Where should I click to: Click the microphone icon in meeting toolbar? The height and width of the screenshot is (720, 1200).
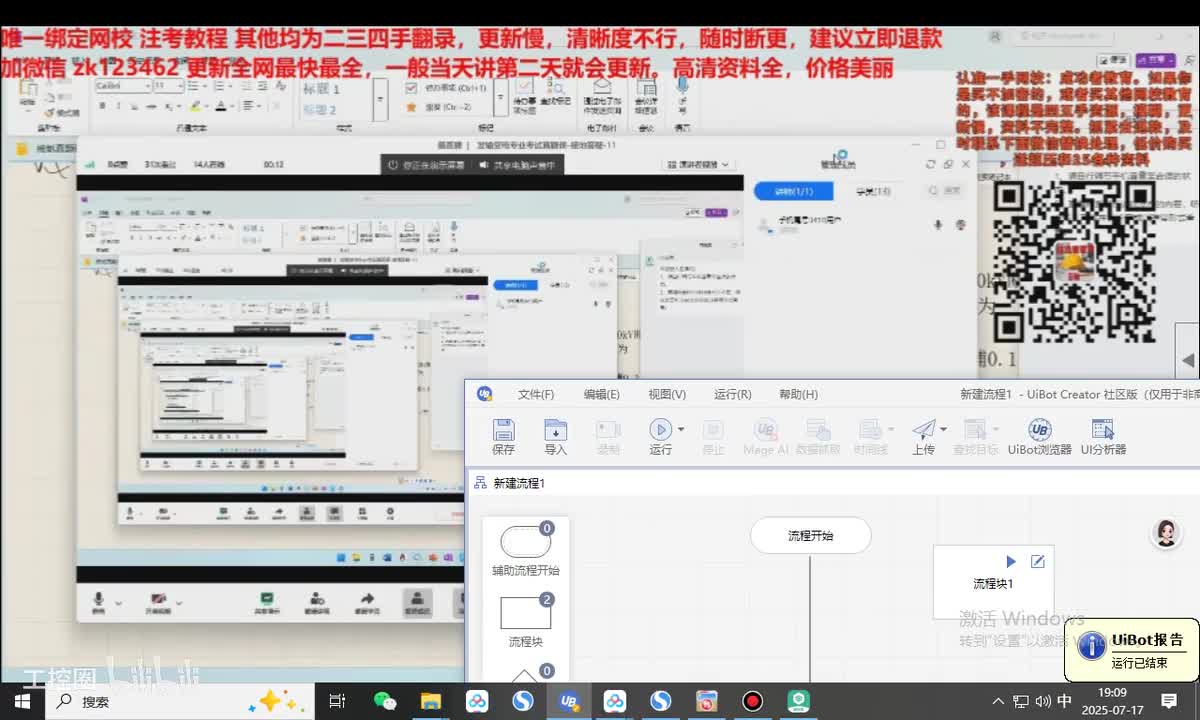coord(98,601)
